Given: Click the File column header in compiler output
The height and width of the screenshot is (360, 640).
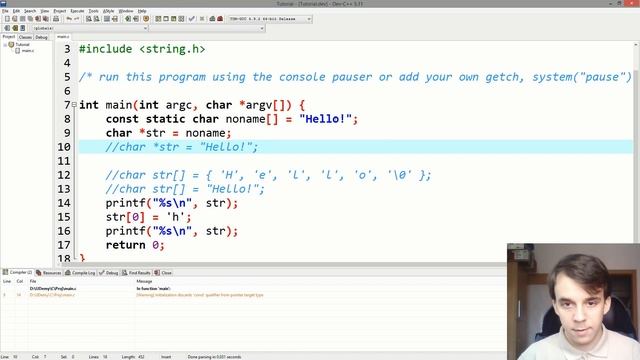Looking at the screenshot, I should point(33,281).
